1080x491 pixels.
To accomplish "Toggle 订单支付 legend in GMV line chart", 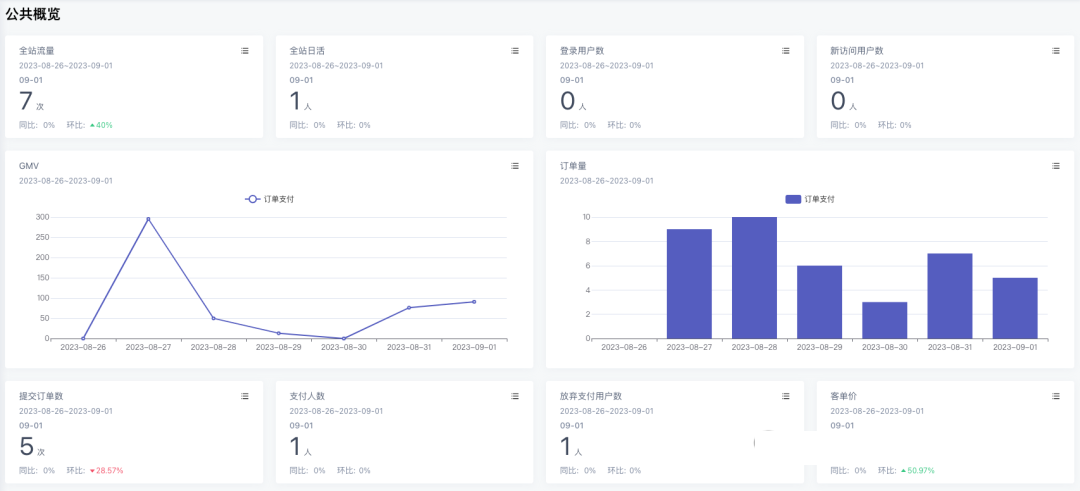I will coord(270,199).
